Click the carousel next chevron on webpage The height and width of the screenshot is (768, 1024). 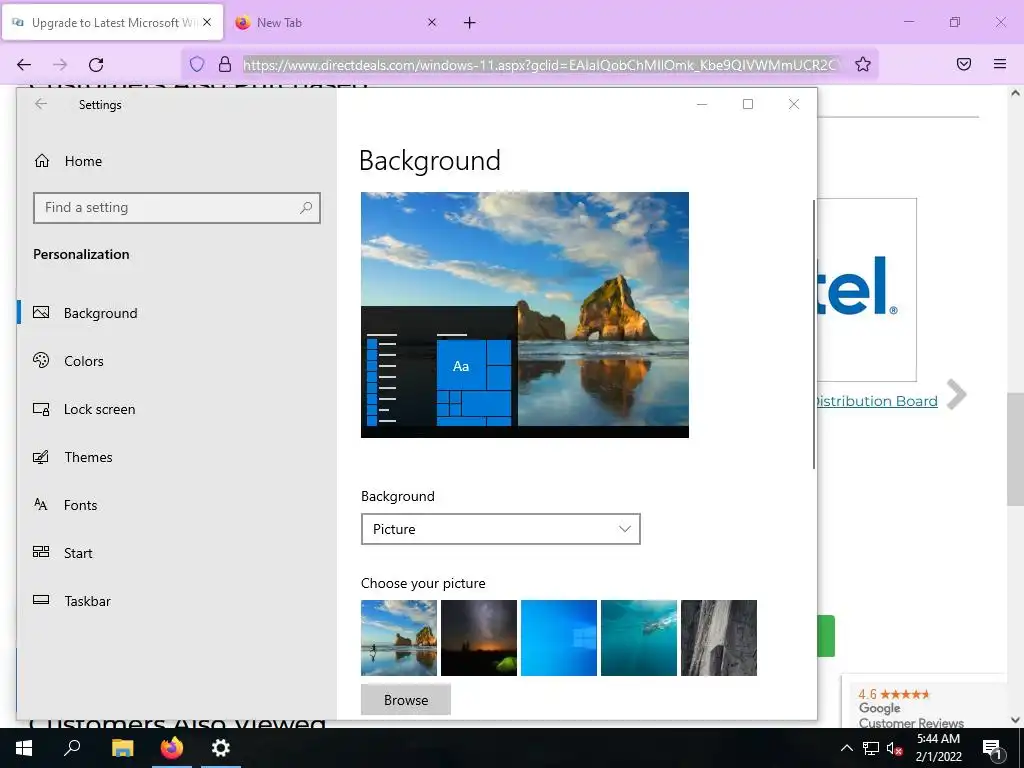click(x=956, y=394)
